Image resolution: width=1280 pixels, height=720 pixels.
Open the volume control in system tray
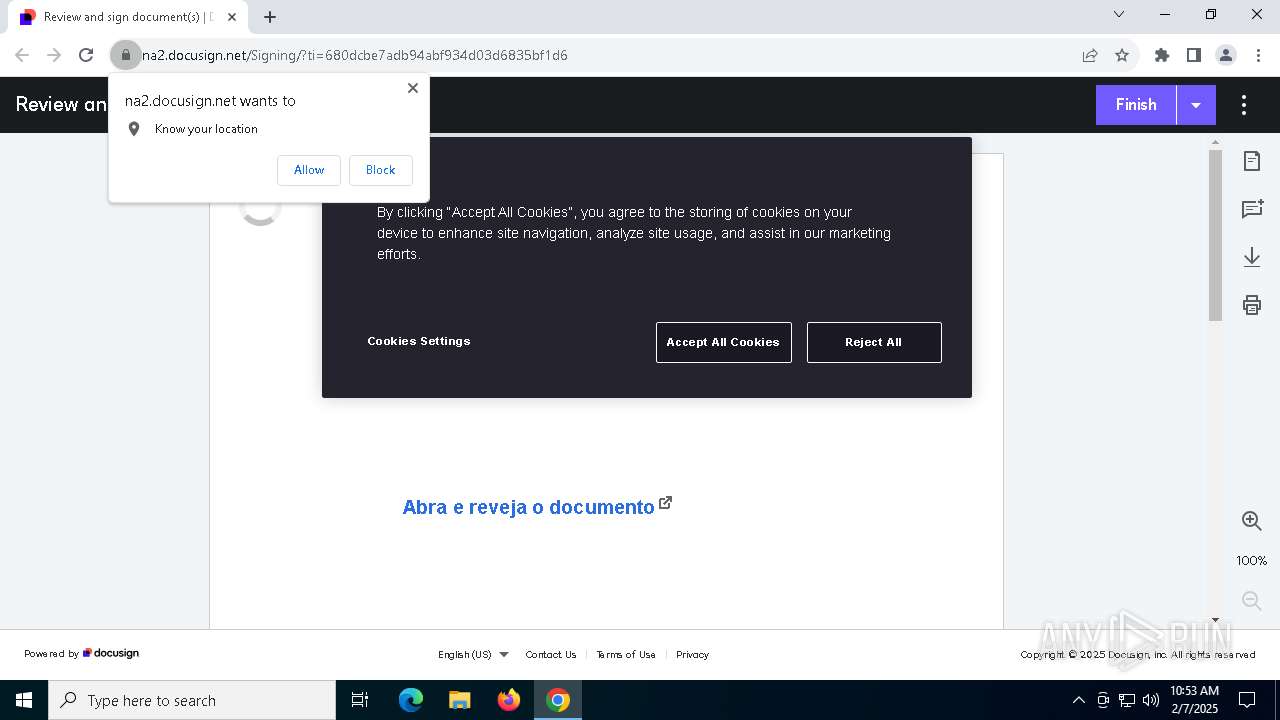pos(1151,700)
